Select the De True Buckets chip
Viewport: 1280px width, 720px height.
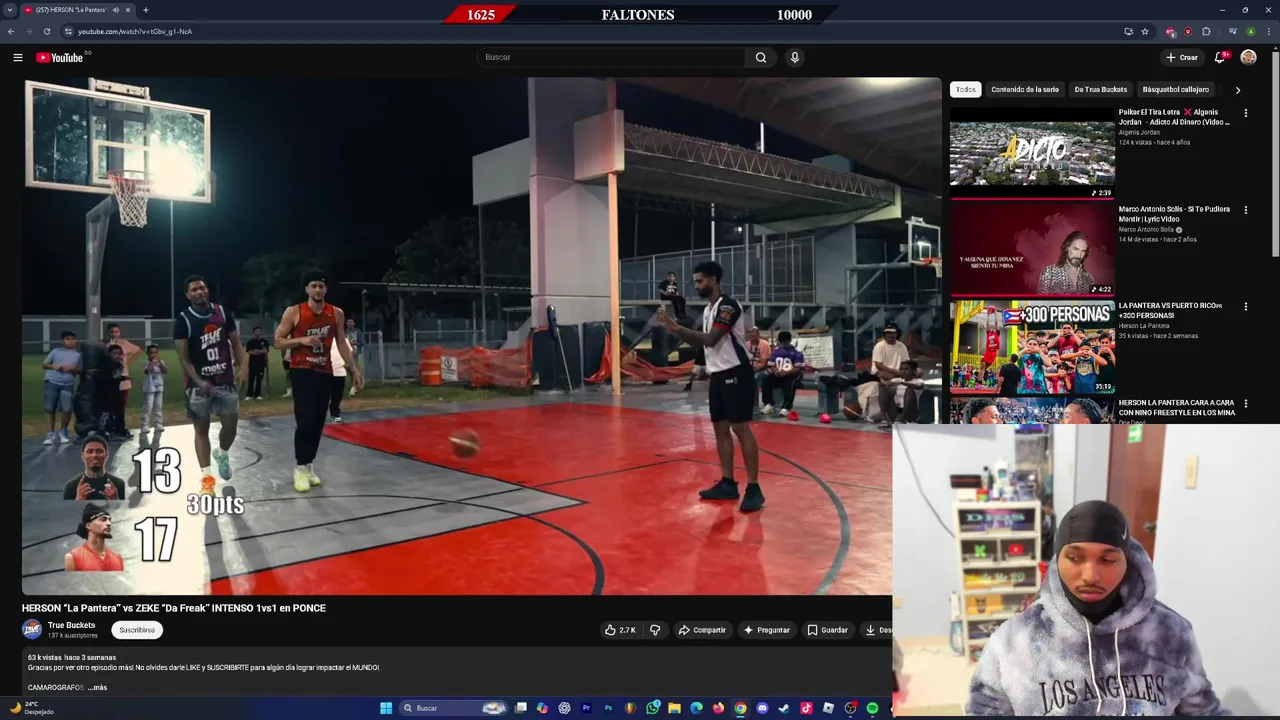pos(1100,90)
